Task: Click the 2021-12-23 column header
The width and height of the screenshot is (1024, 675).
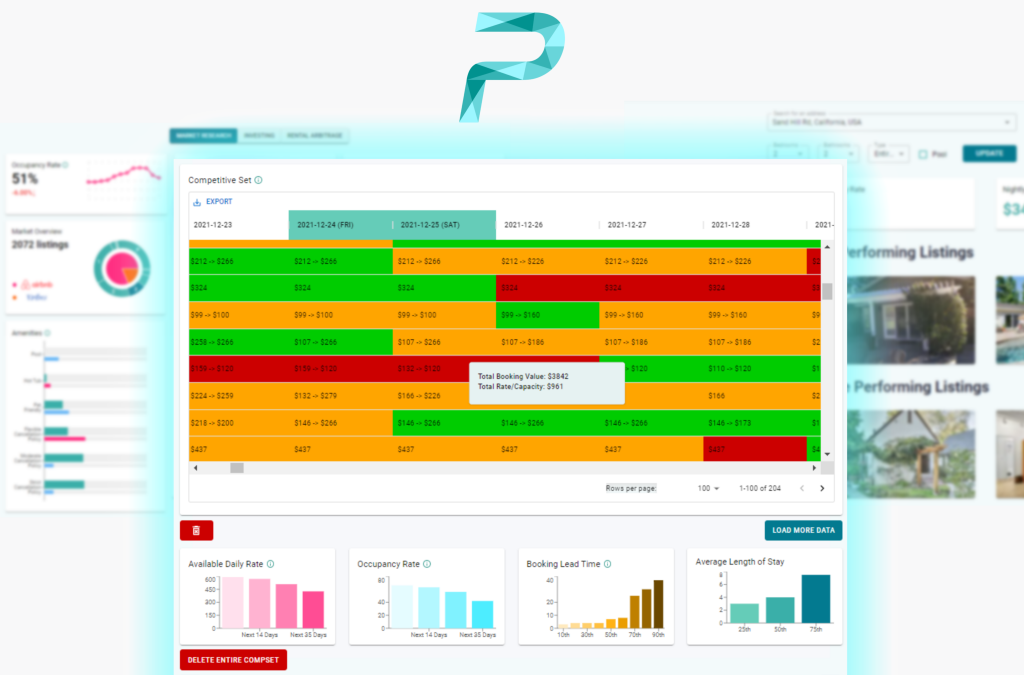Action: (239, 225)
